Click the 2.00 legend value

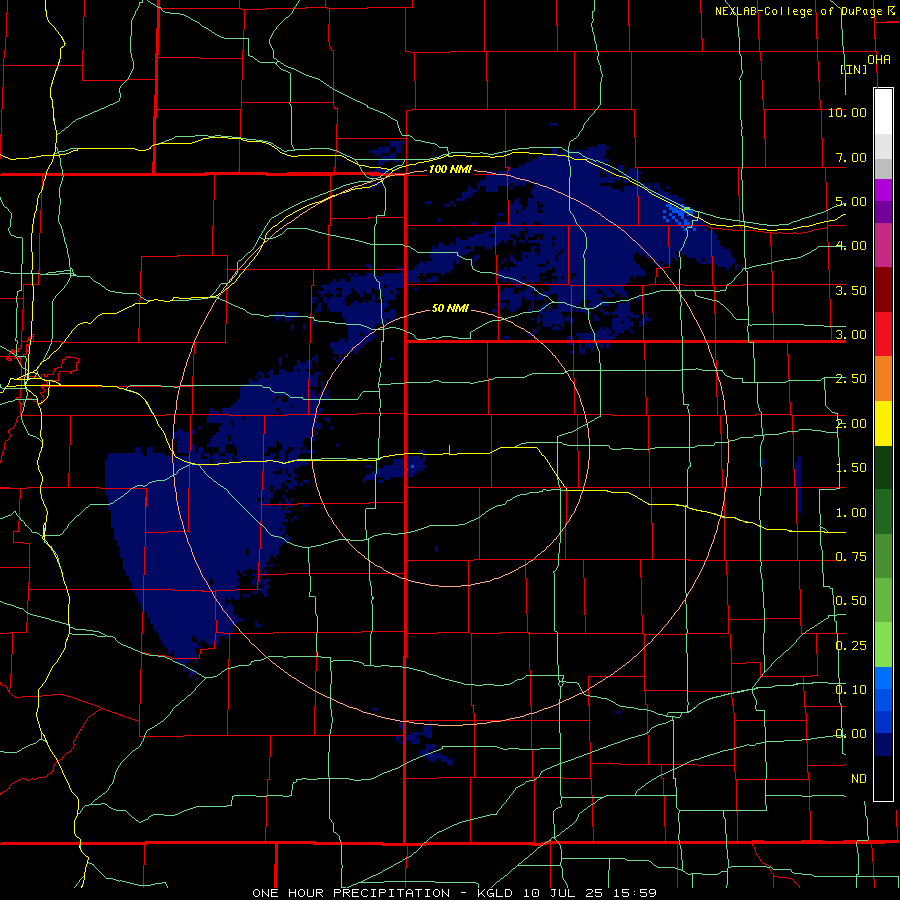point(851,424)
